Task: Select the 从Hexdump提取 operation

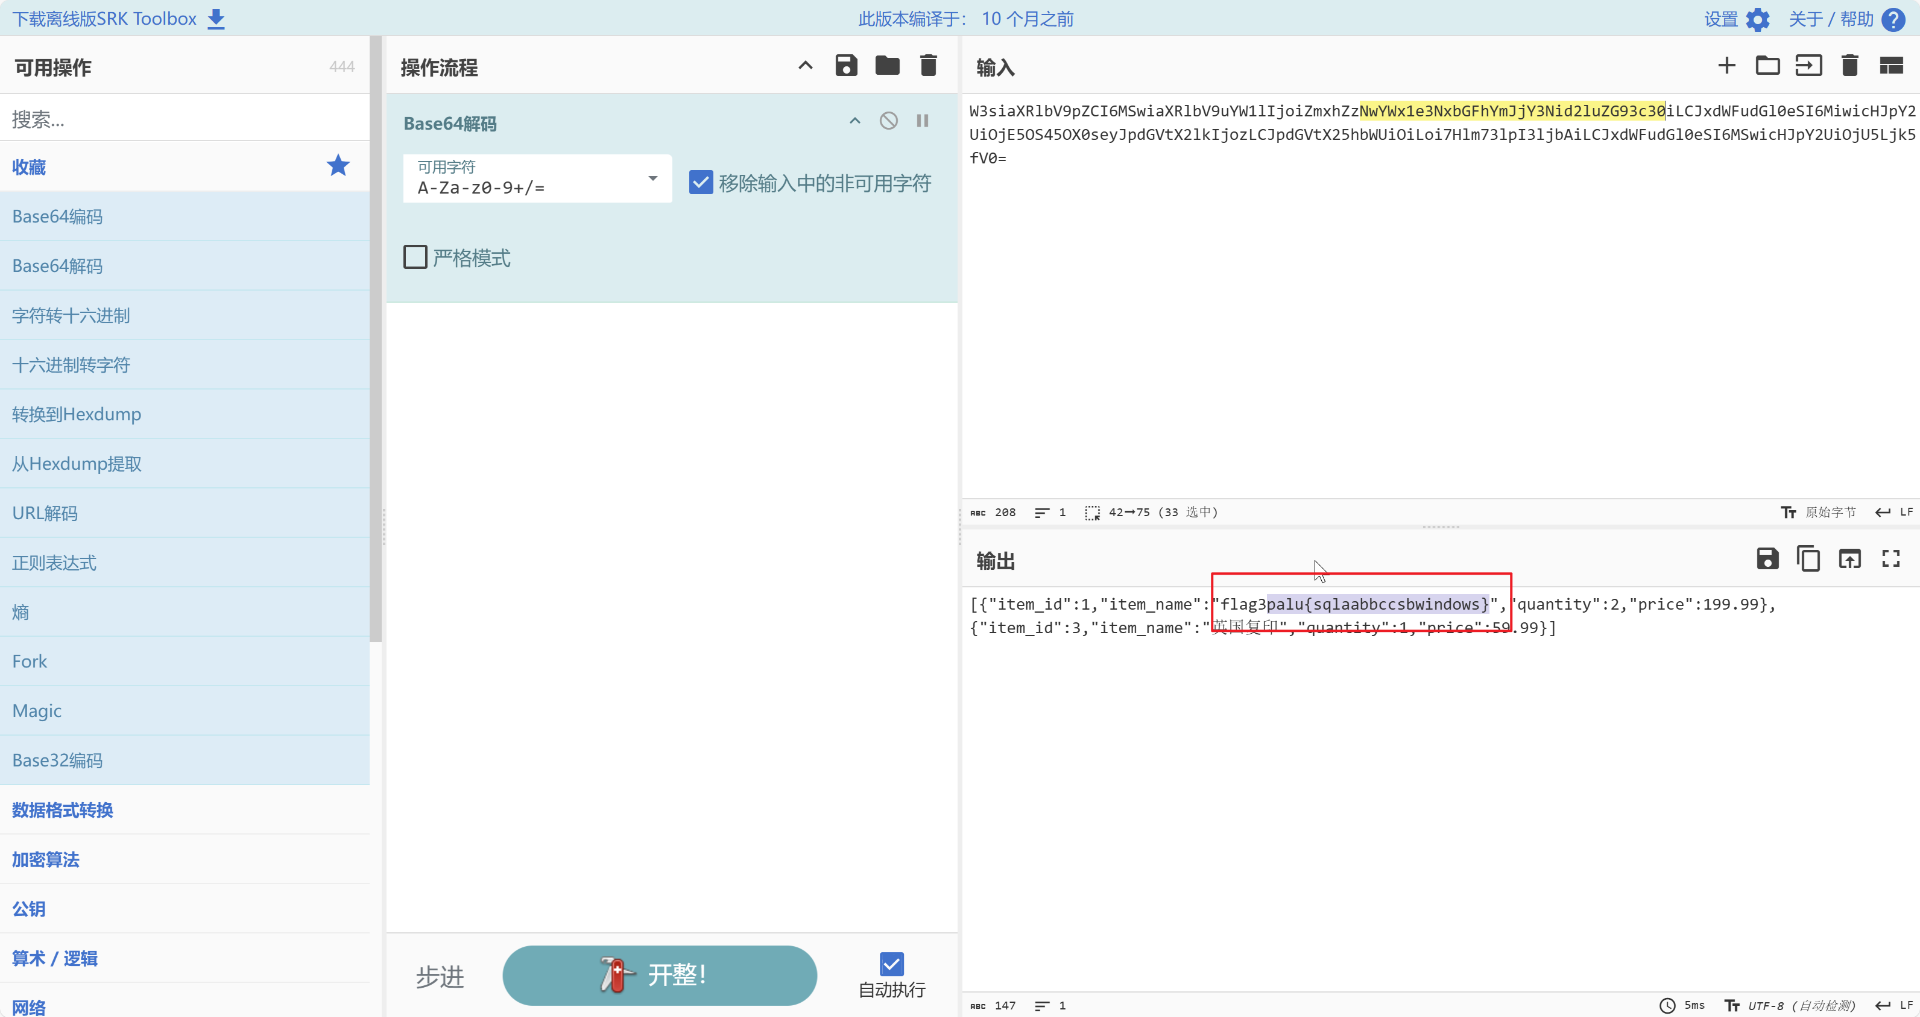Action: click(185, 464)
